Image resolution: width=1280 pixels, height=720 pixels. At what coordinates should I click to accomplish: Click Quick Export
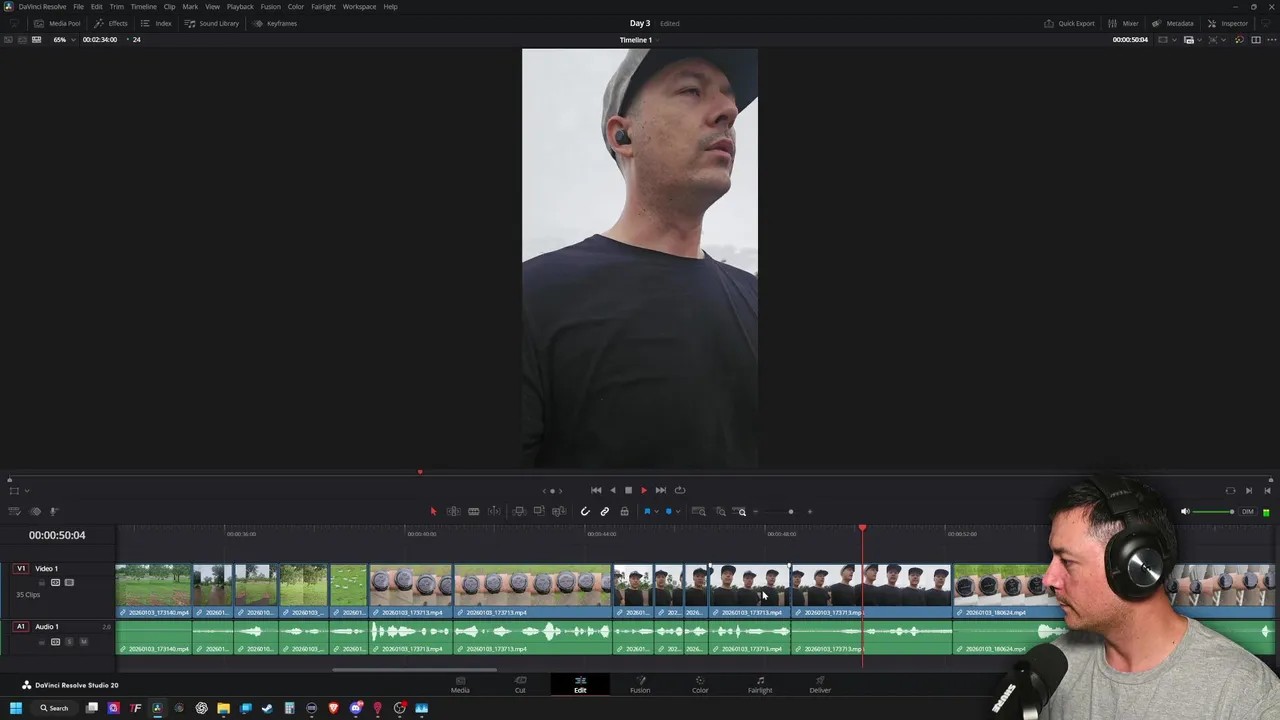click(x=1069, y=23)
